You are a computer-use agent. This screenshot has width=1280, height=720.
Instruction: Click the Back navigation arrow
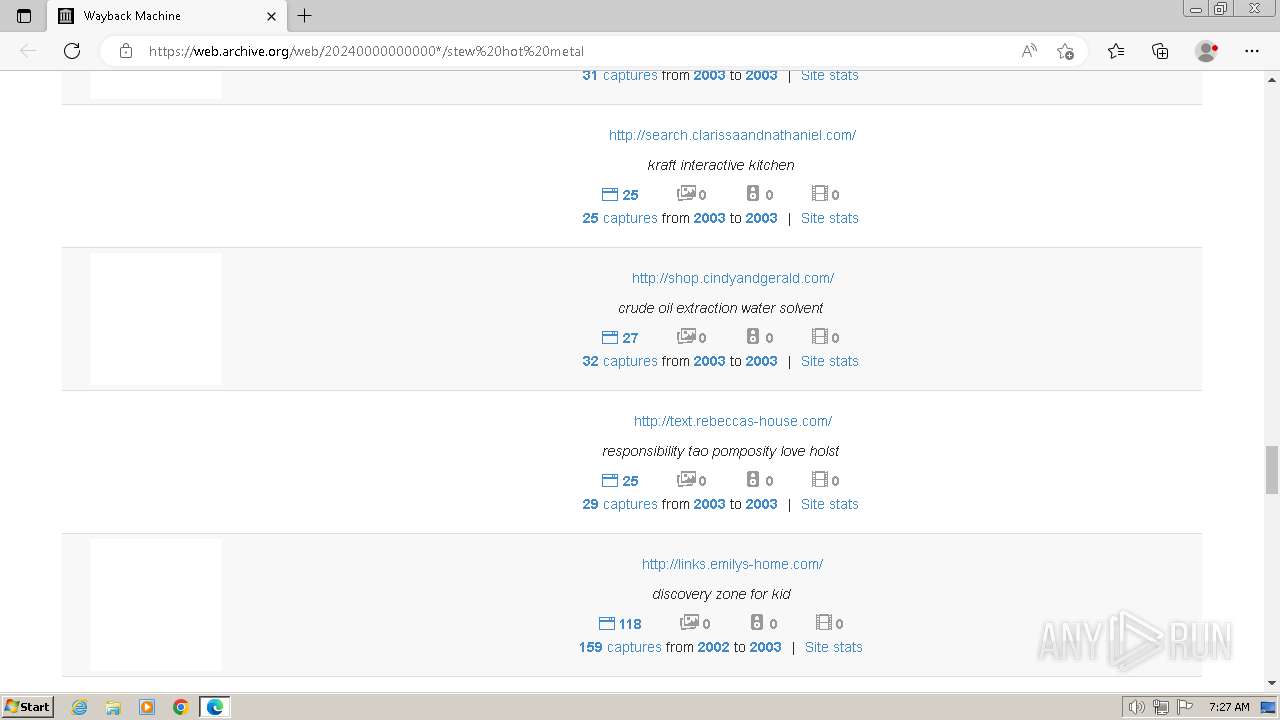tap(28, 51)
